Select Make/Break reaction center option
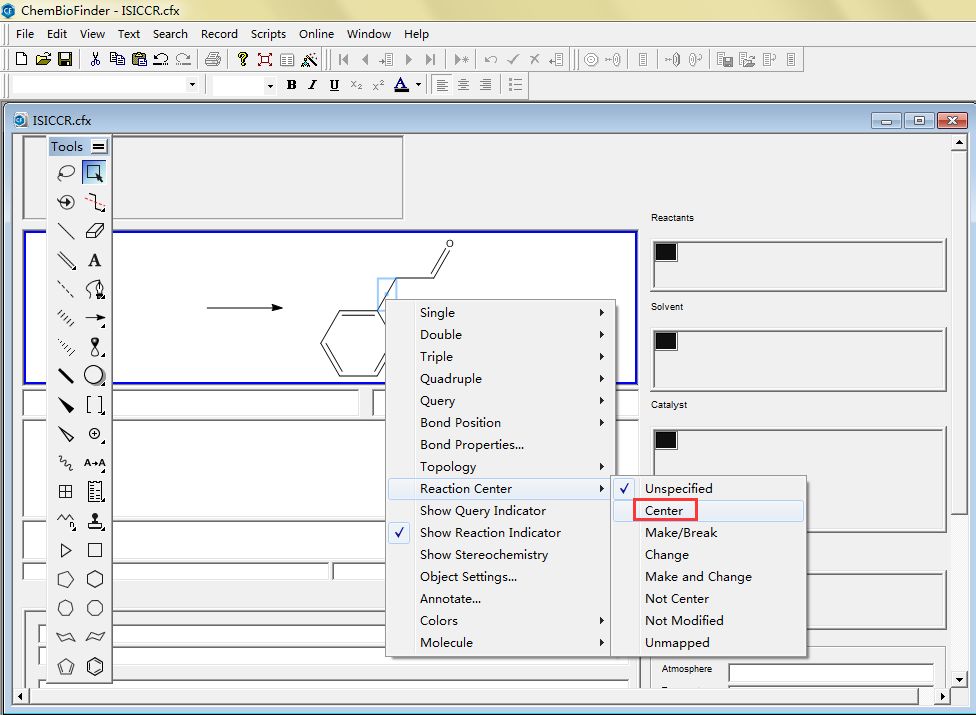The height and width of the screenshot is (715, 976). point(709,533)
